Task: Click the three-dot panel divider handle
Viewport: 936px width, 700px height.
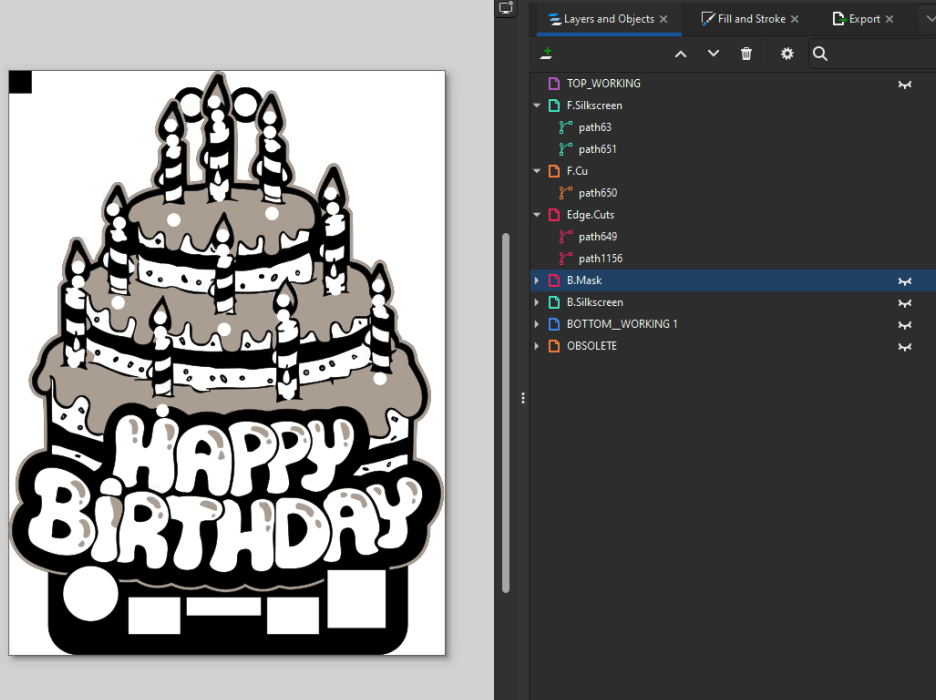Action: 523,398
